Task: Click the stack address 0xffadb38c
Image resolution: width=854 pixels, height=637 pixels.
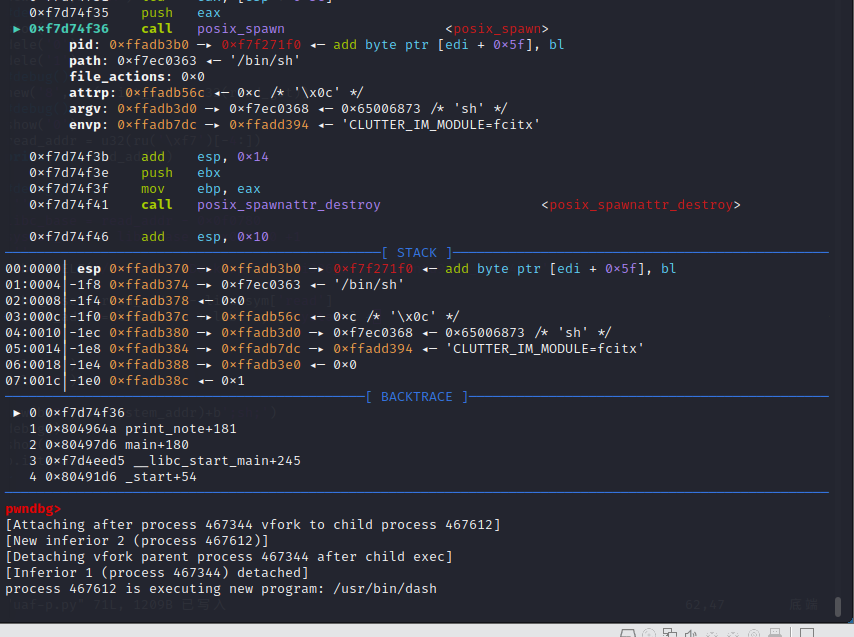Action: (149, 381)
